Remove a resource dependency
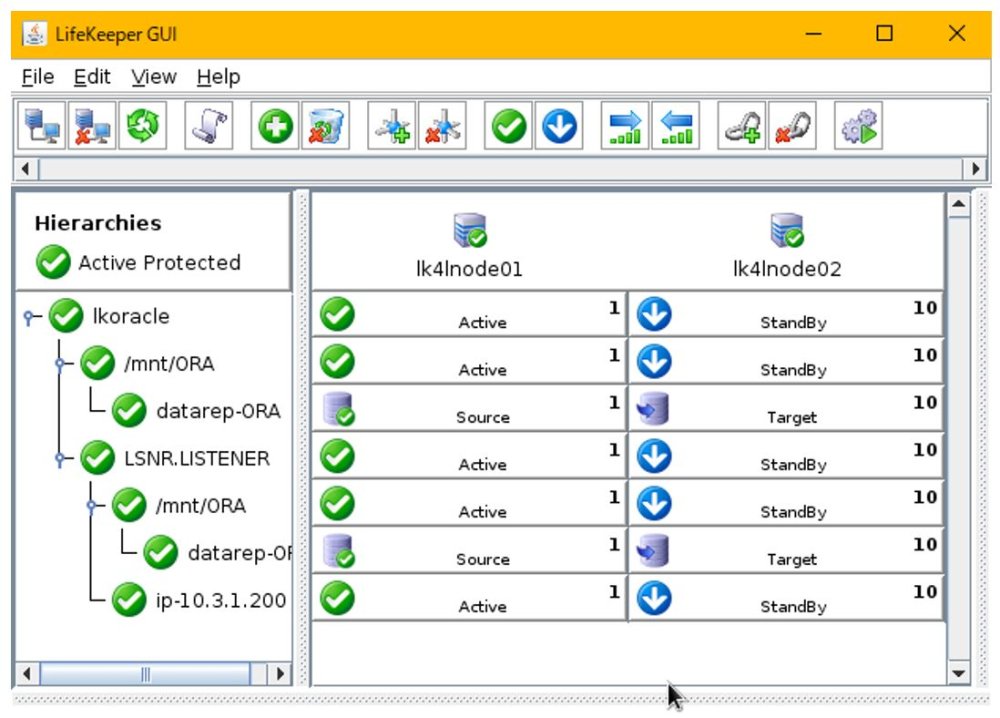Image resolution: width=1000 pixels, height=718 pixels. pyautogui.click(x=795, y=125)
